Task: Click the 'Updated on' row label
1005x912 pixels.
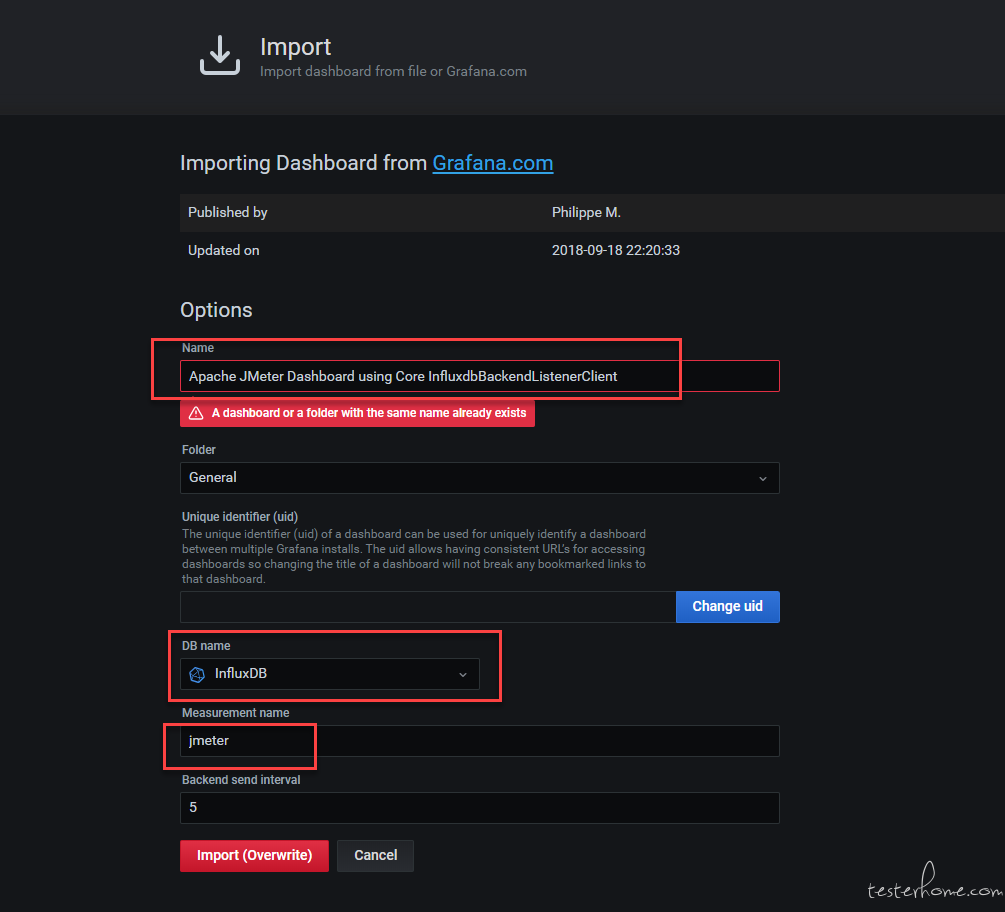Action: [224, 251]
